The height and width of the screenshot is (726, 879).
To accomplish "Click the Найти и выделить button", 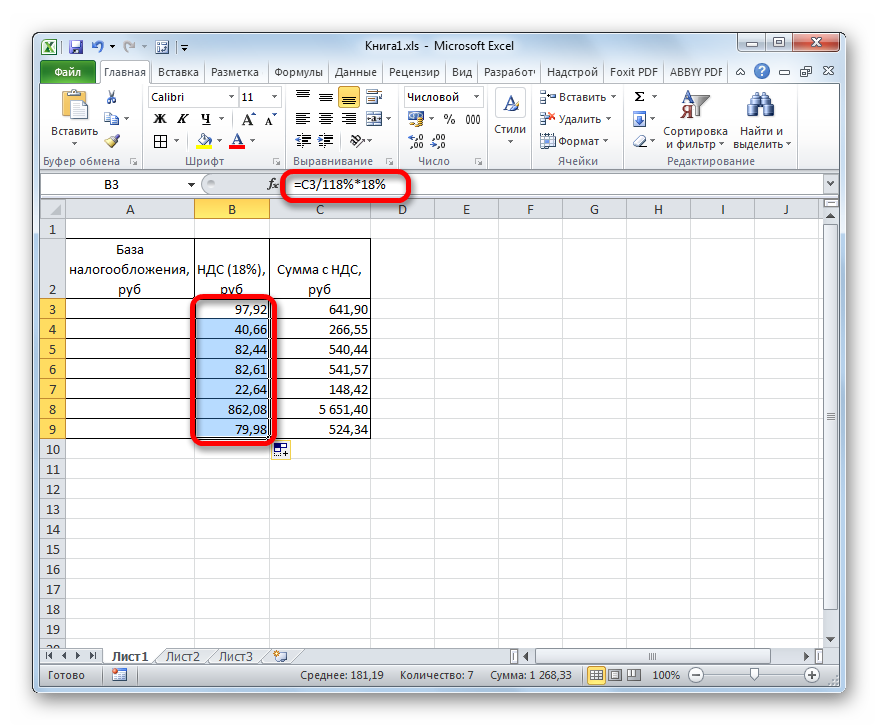I will [x=762, y=120].
